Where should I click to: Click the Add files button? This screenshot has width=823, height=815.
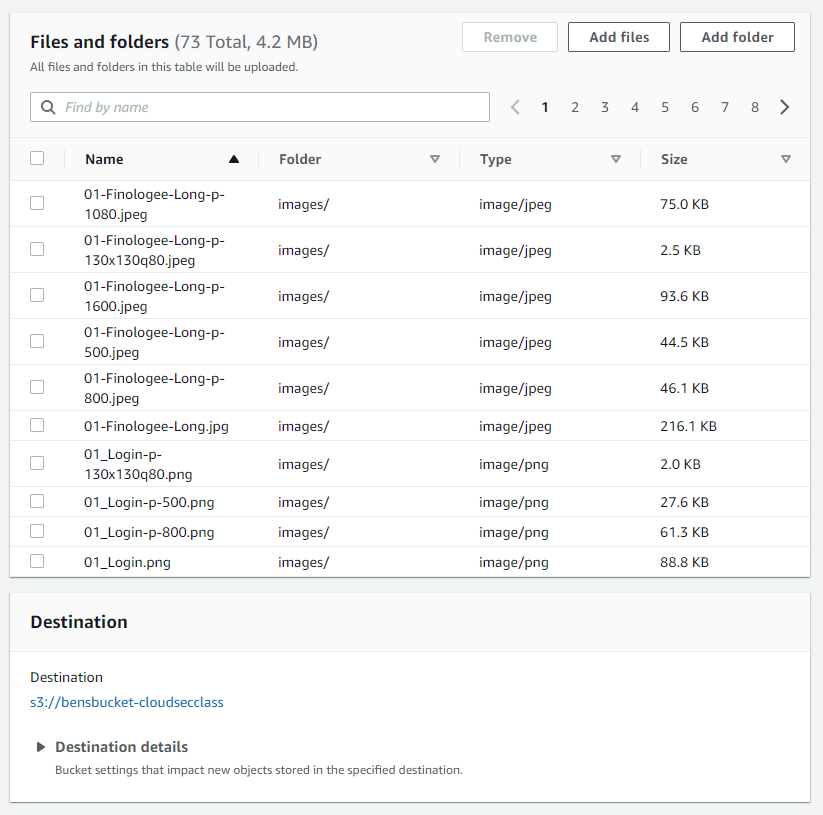(619, 37)
